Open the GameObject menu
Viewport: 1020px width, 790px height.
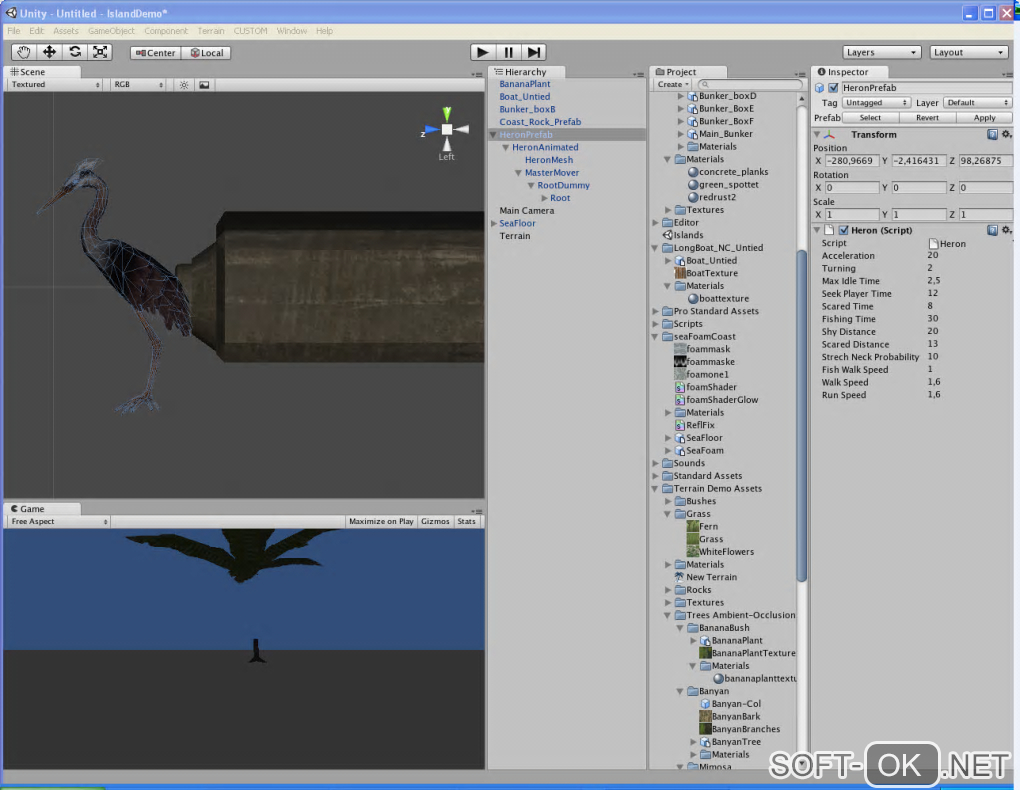[111, 31]
